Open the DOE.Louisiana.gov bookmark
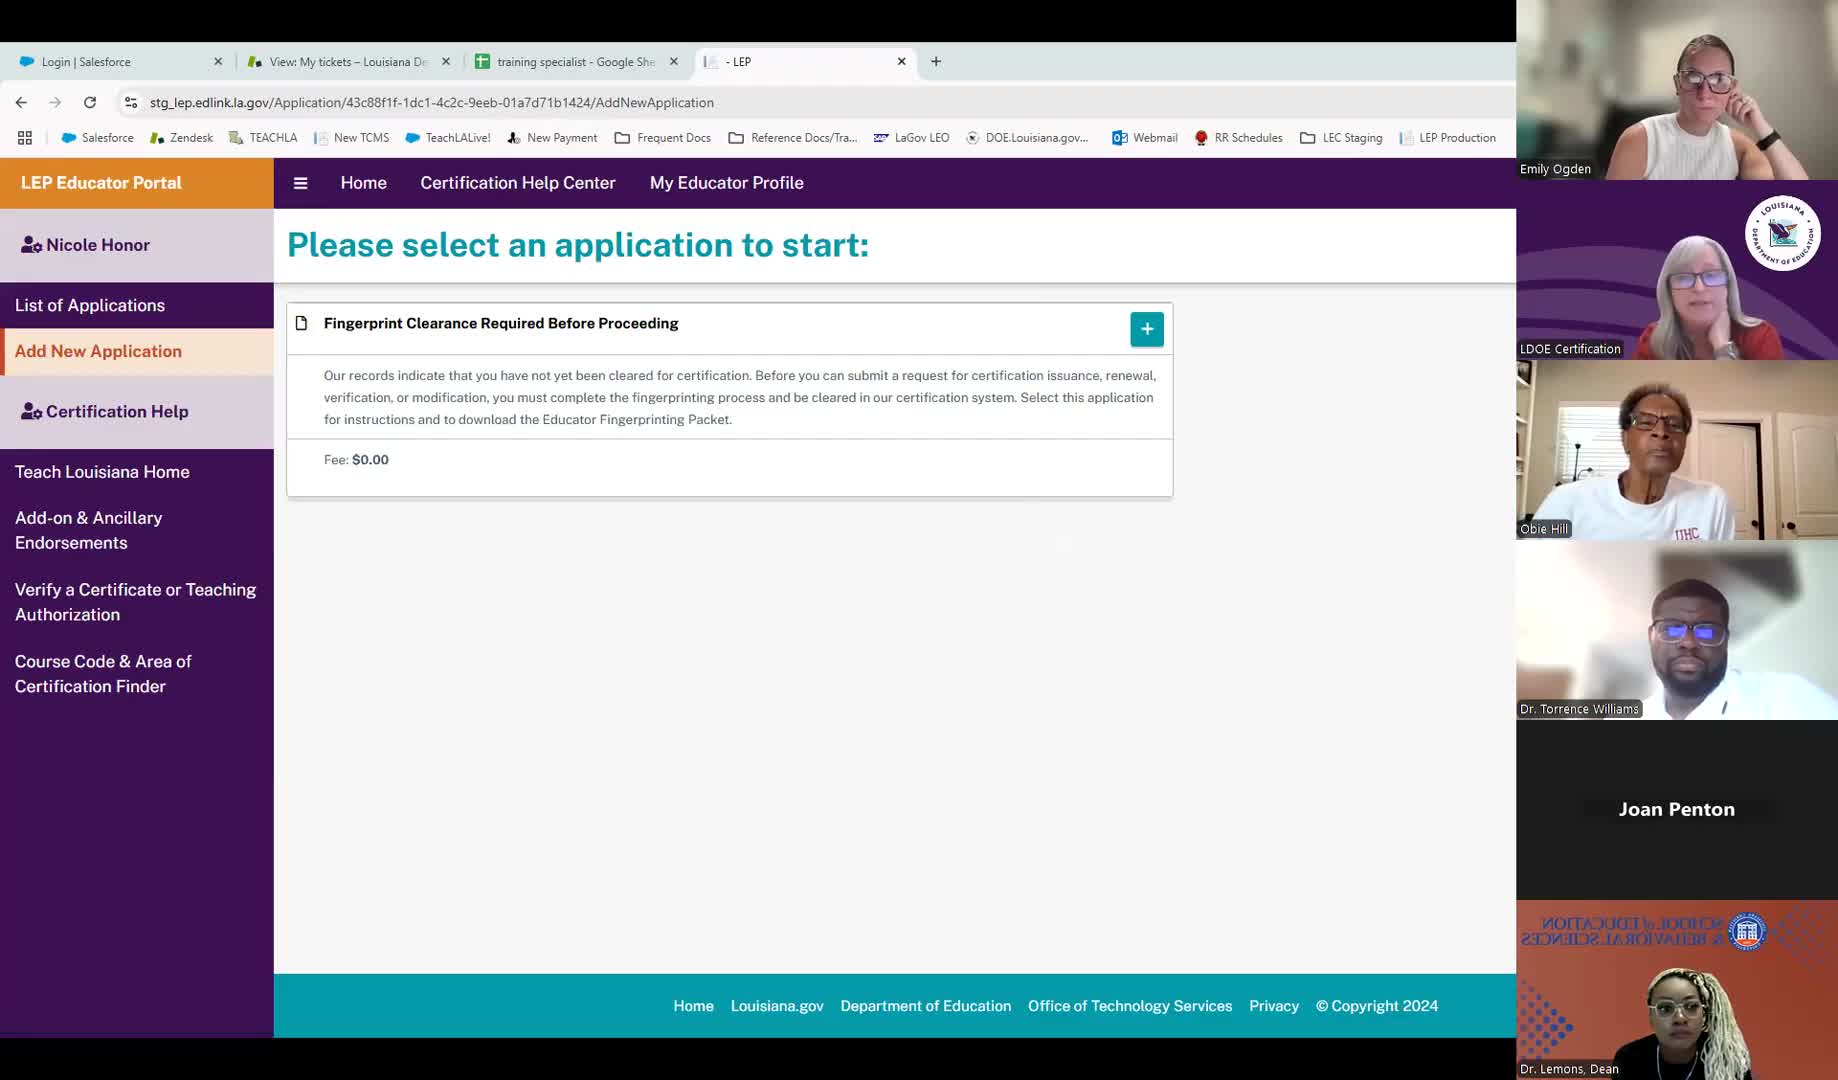 (1027, 138)
